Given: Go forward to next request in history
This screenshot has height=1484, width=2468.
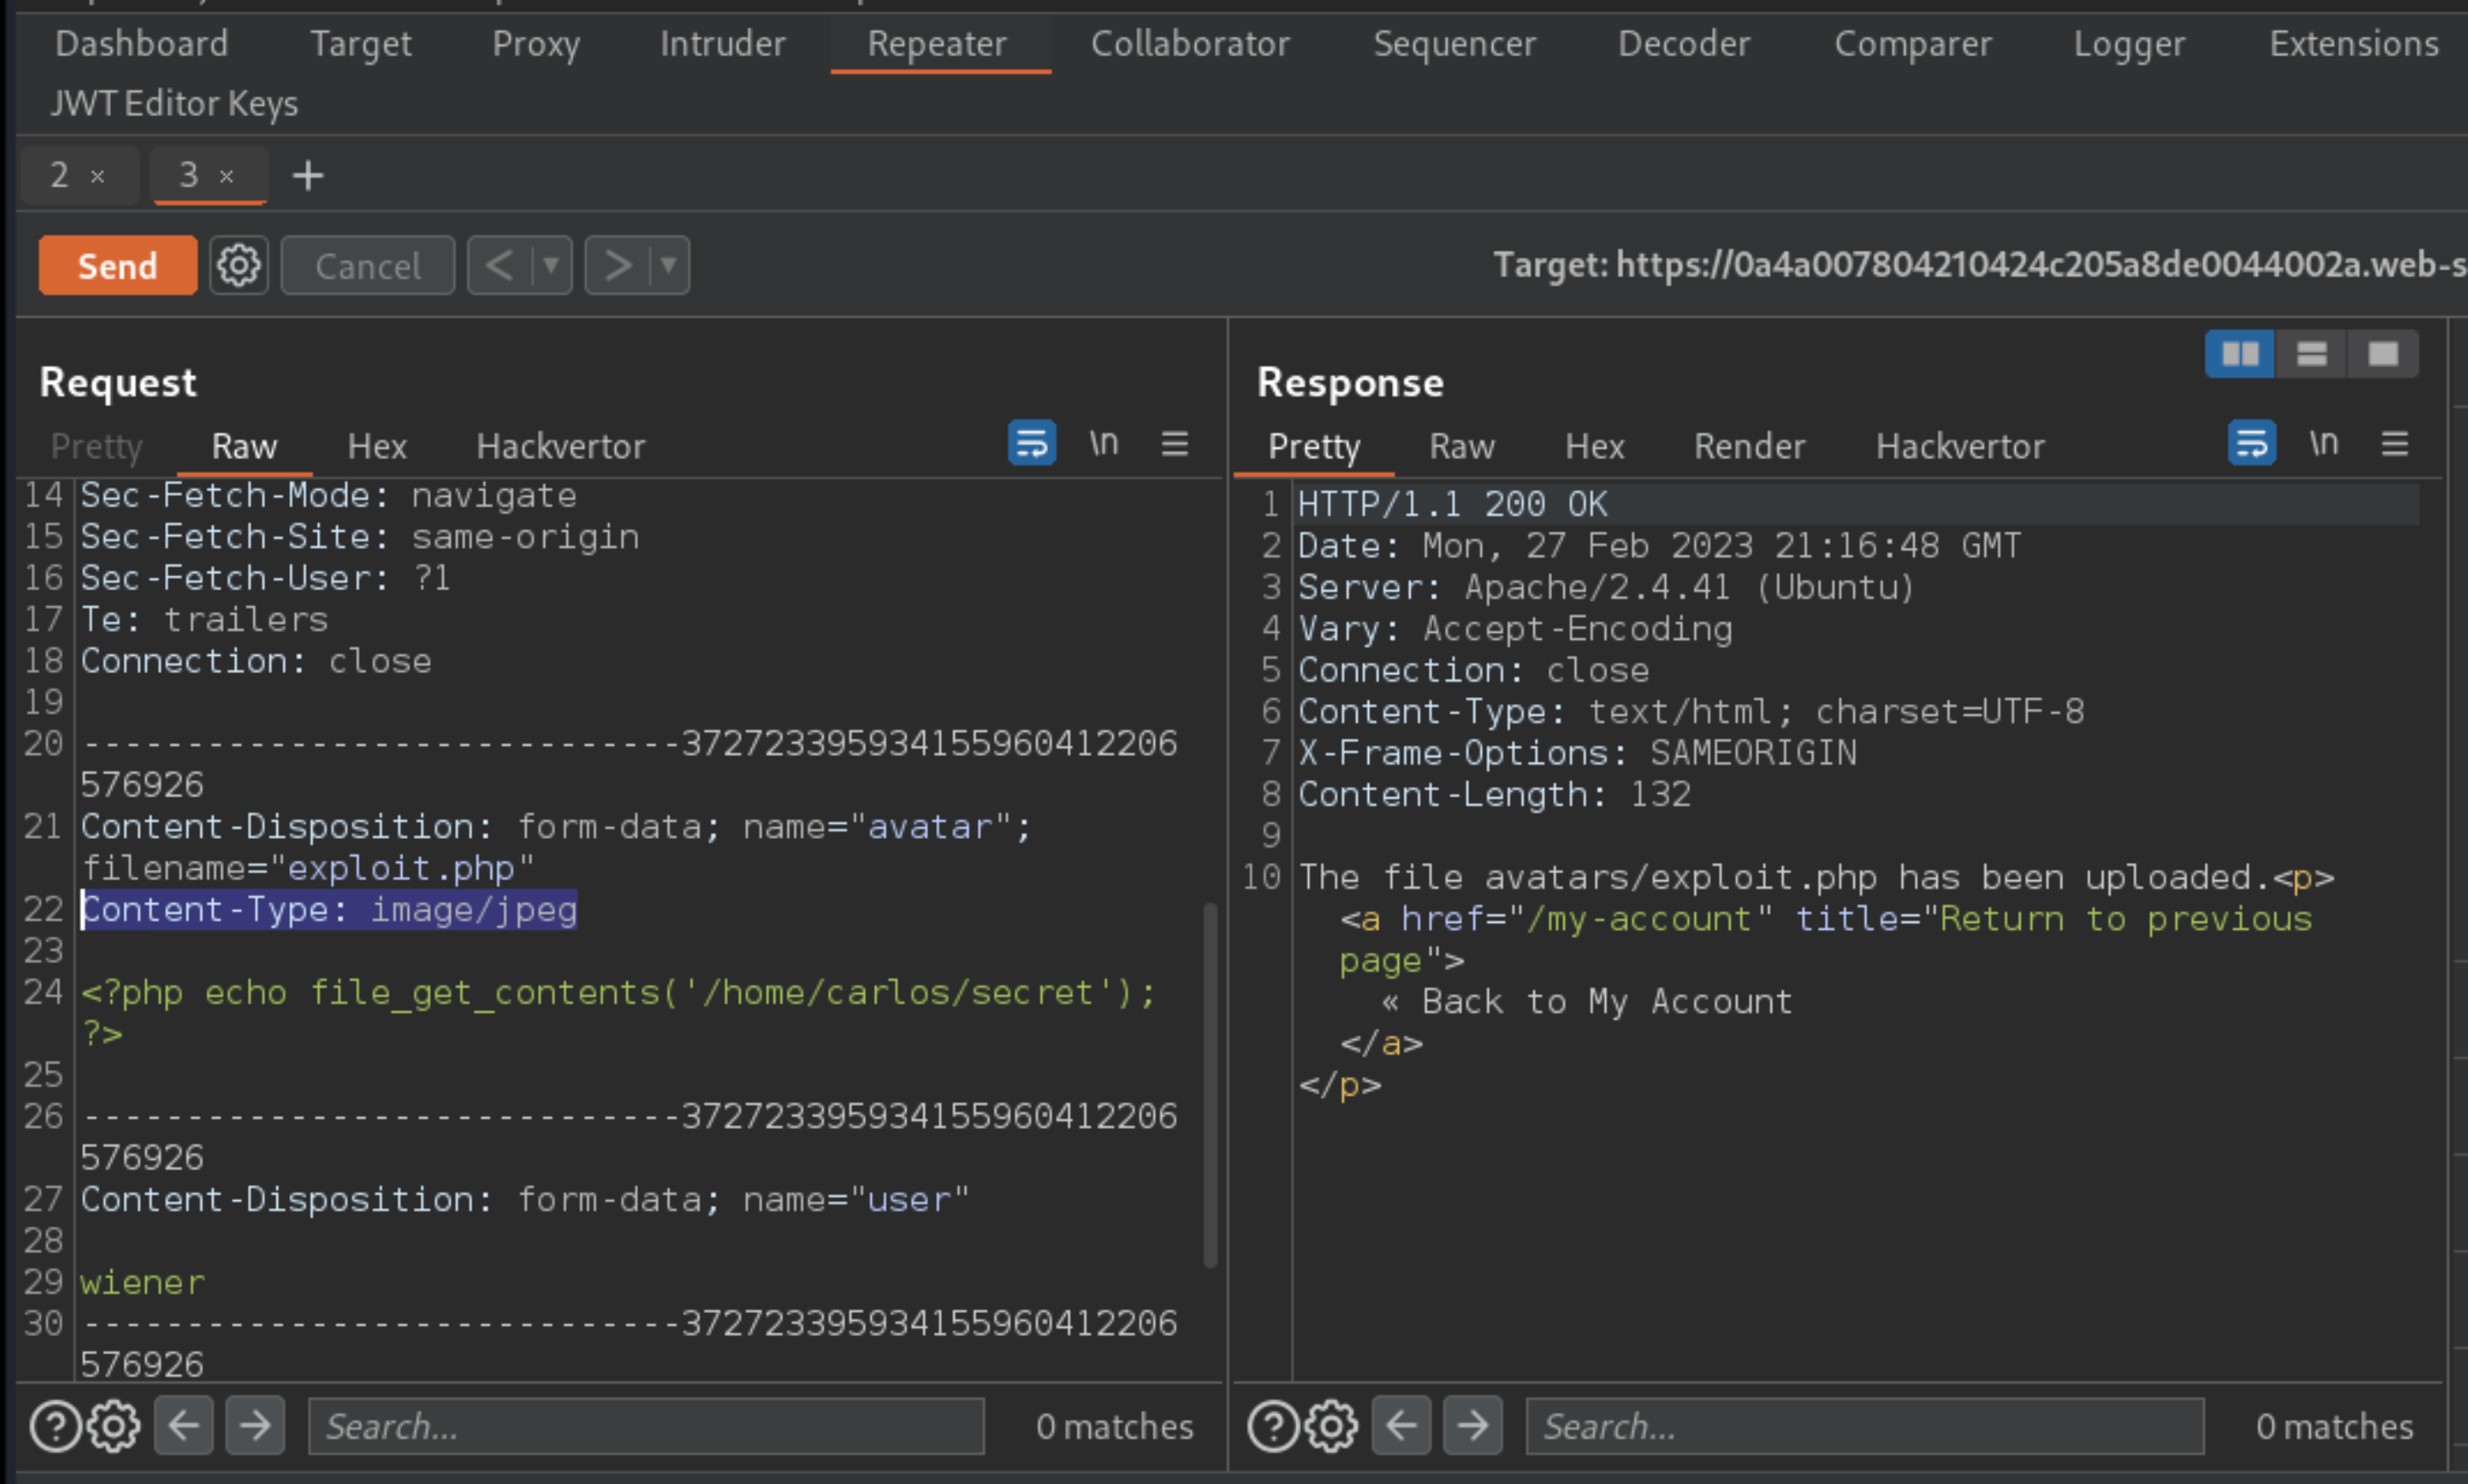Looking at the screenshot, I should (x=618, y=265).
